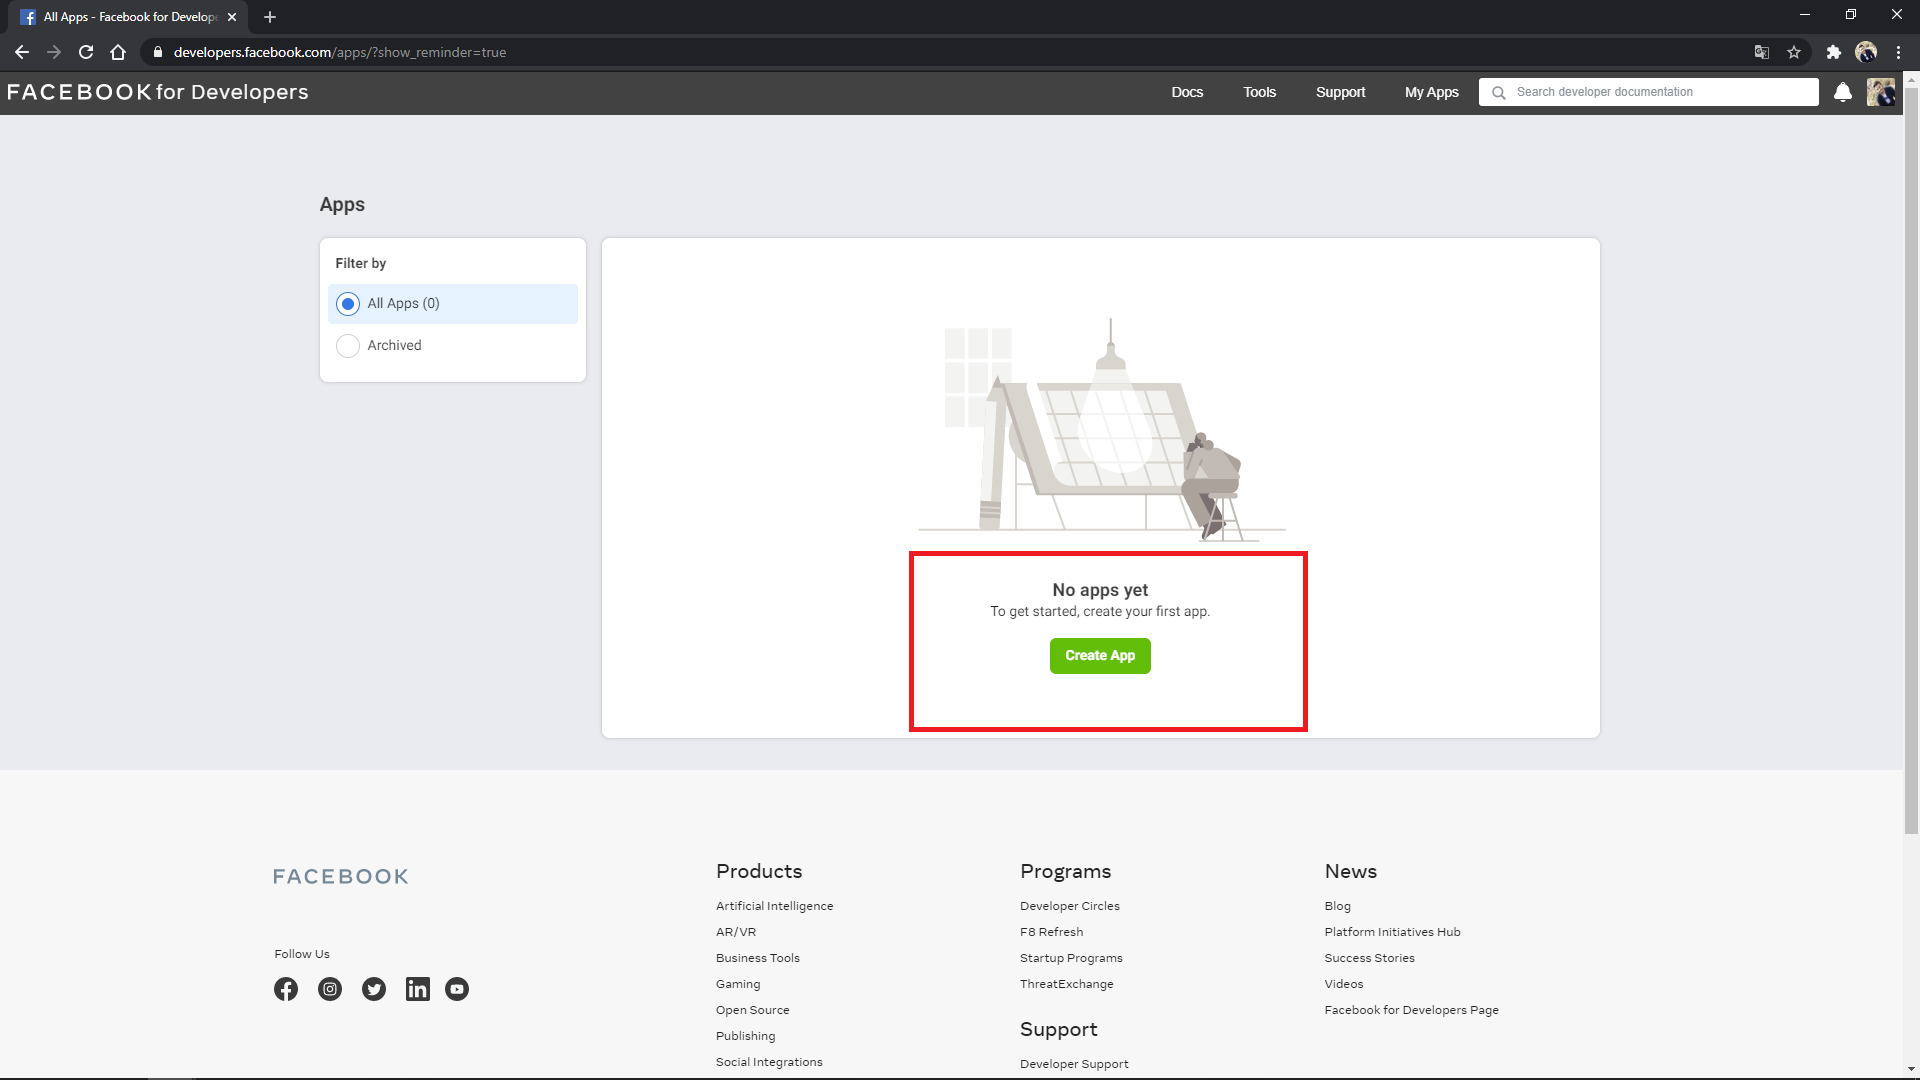
Task: Open Success Stories link
Action: pos(1370,958)
